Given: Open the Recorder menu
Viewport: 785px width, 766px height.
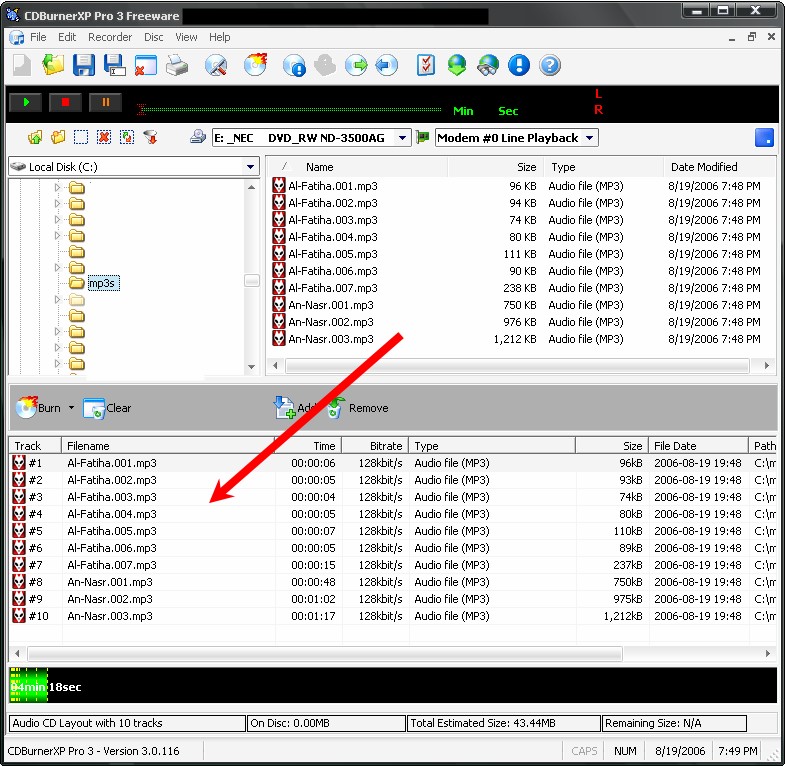Looking at the screenshot, I should point(110,37).
